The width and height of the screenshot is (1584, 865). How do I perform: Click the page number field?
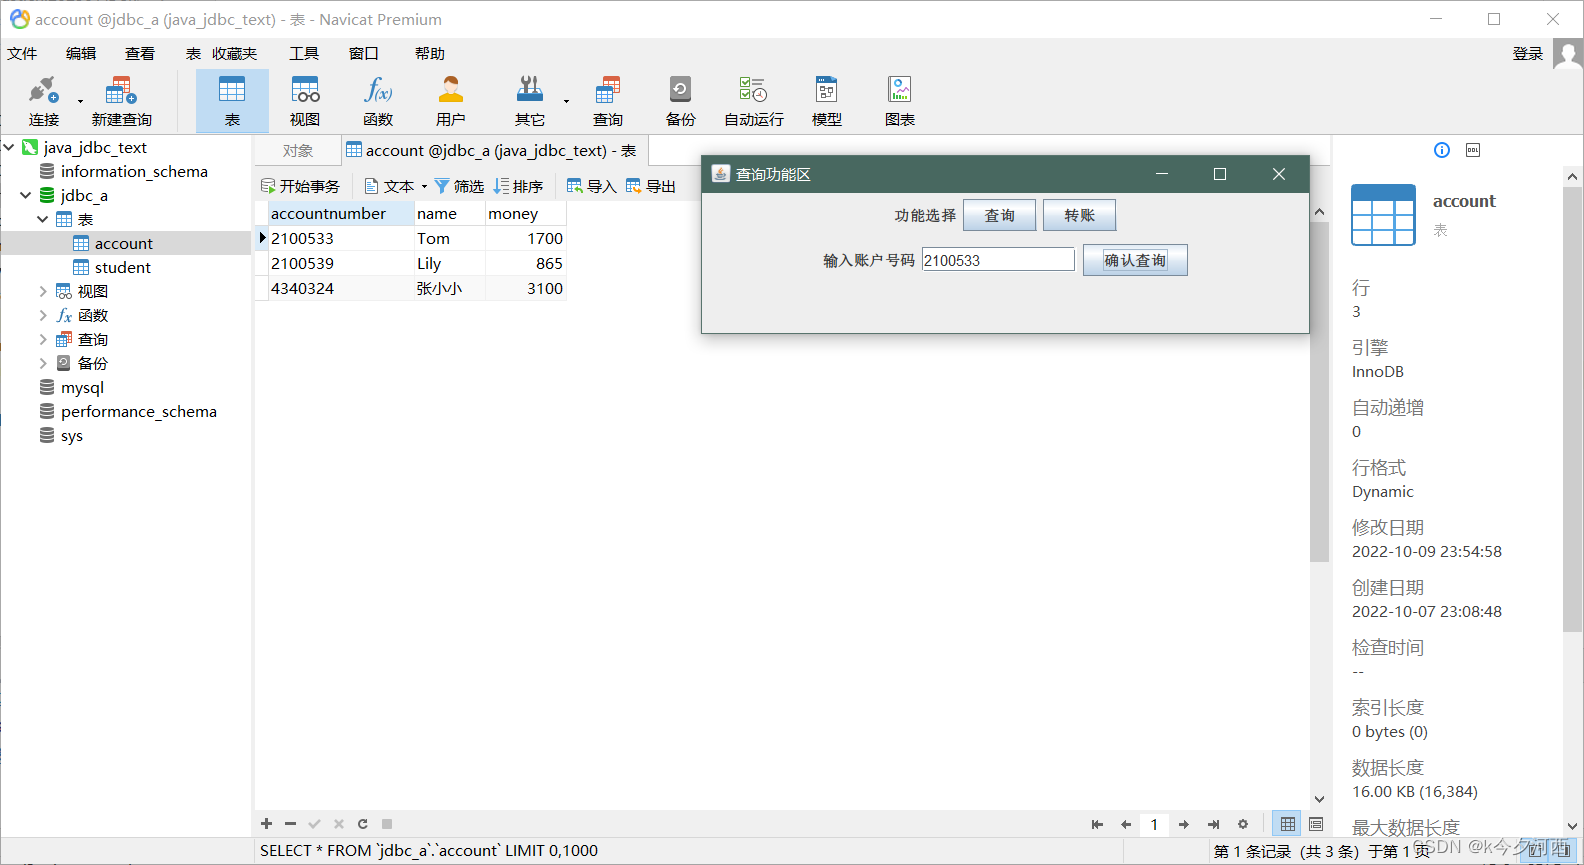pyautogui.click(x=1154, y=824)
